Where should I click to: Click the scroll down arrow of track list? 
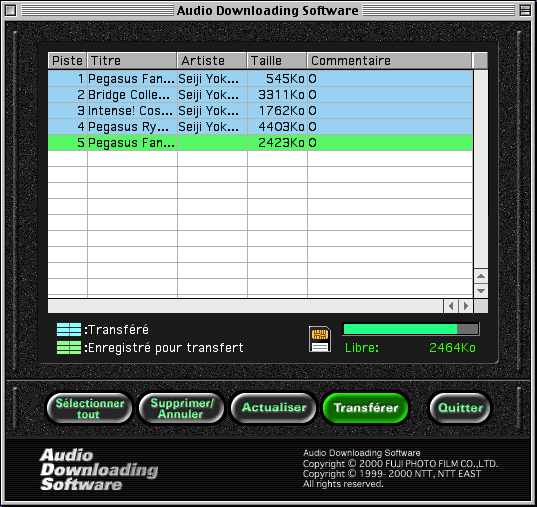click(x=481, y=291)
